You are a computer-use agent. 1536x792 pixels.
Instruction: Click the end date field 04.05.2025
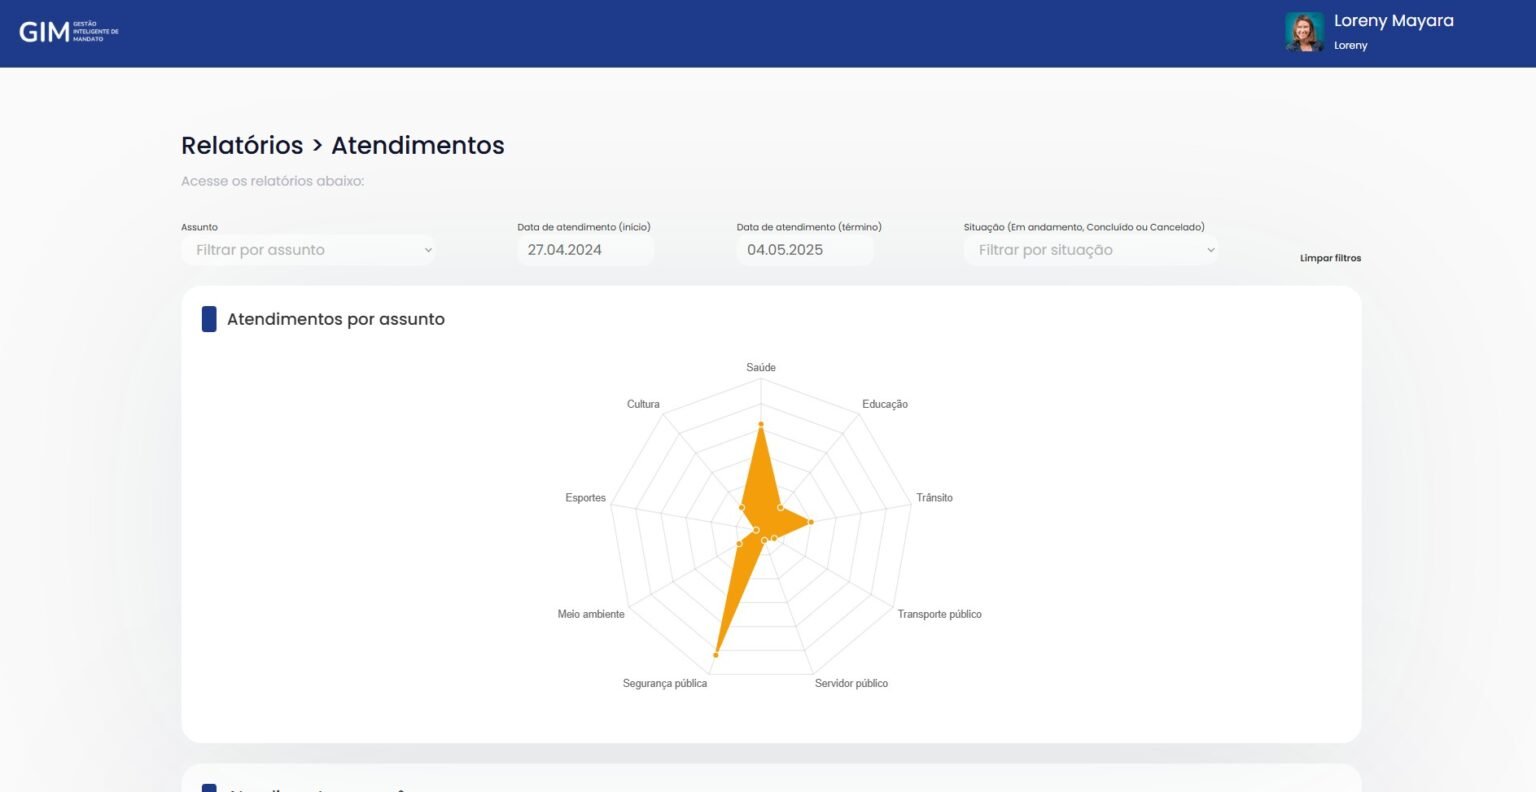coord(804,250)
